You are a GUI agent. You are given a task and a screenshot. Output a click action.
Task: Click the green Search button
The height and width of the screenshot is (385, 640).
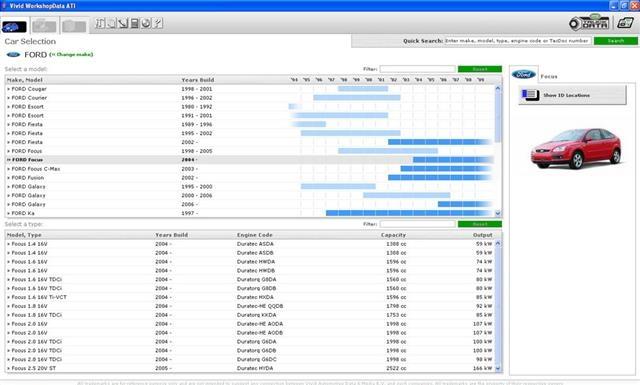[616, 41]
